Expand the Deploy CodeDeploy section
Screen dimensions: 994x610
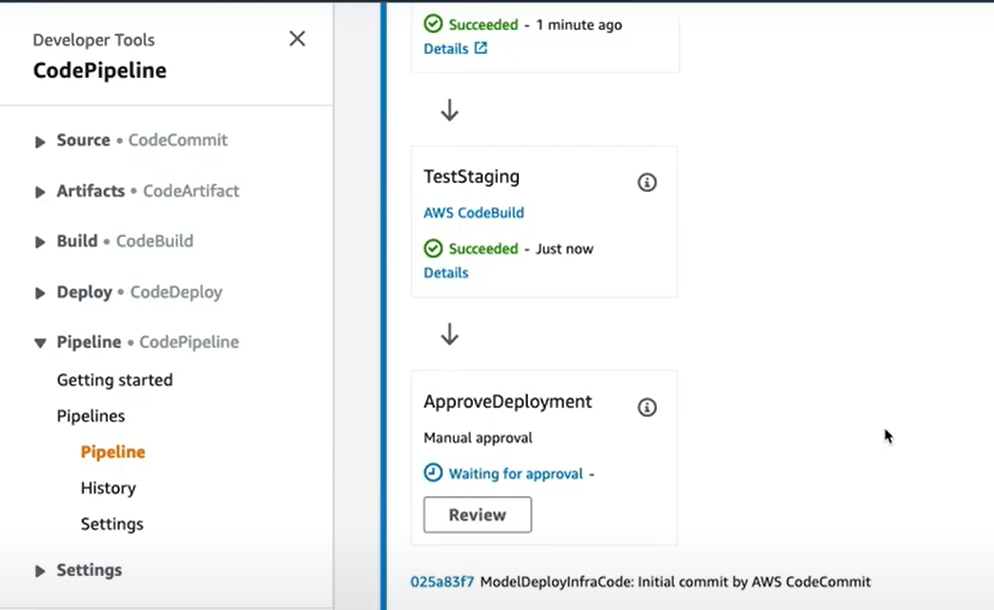click(40, 293)
